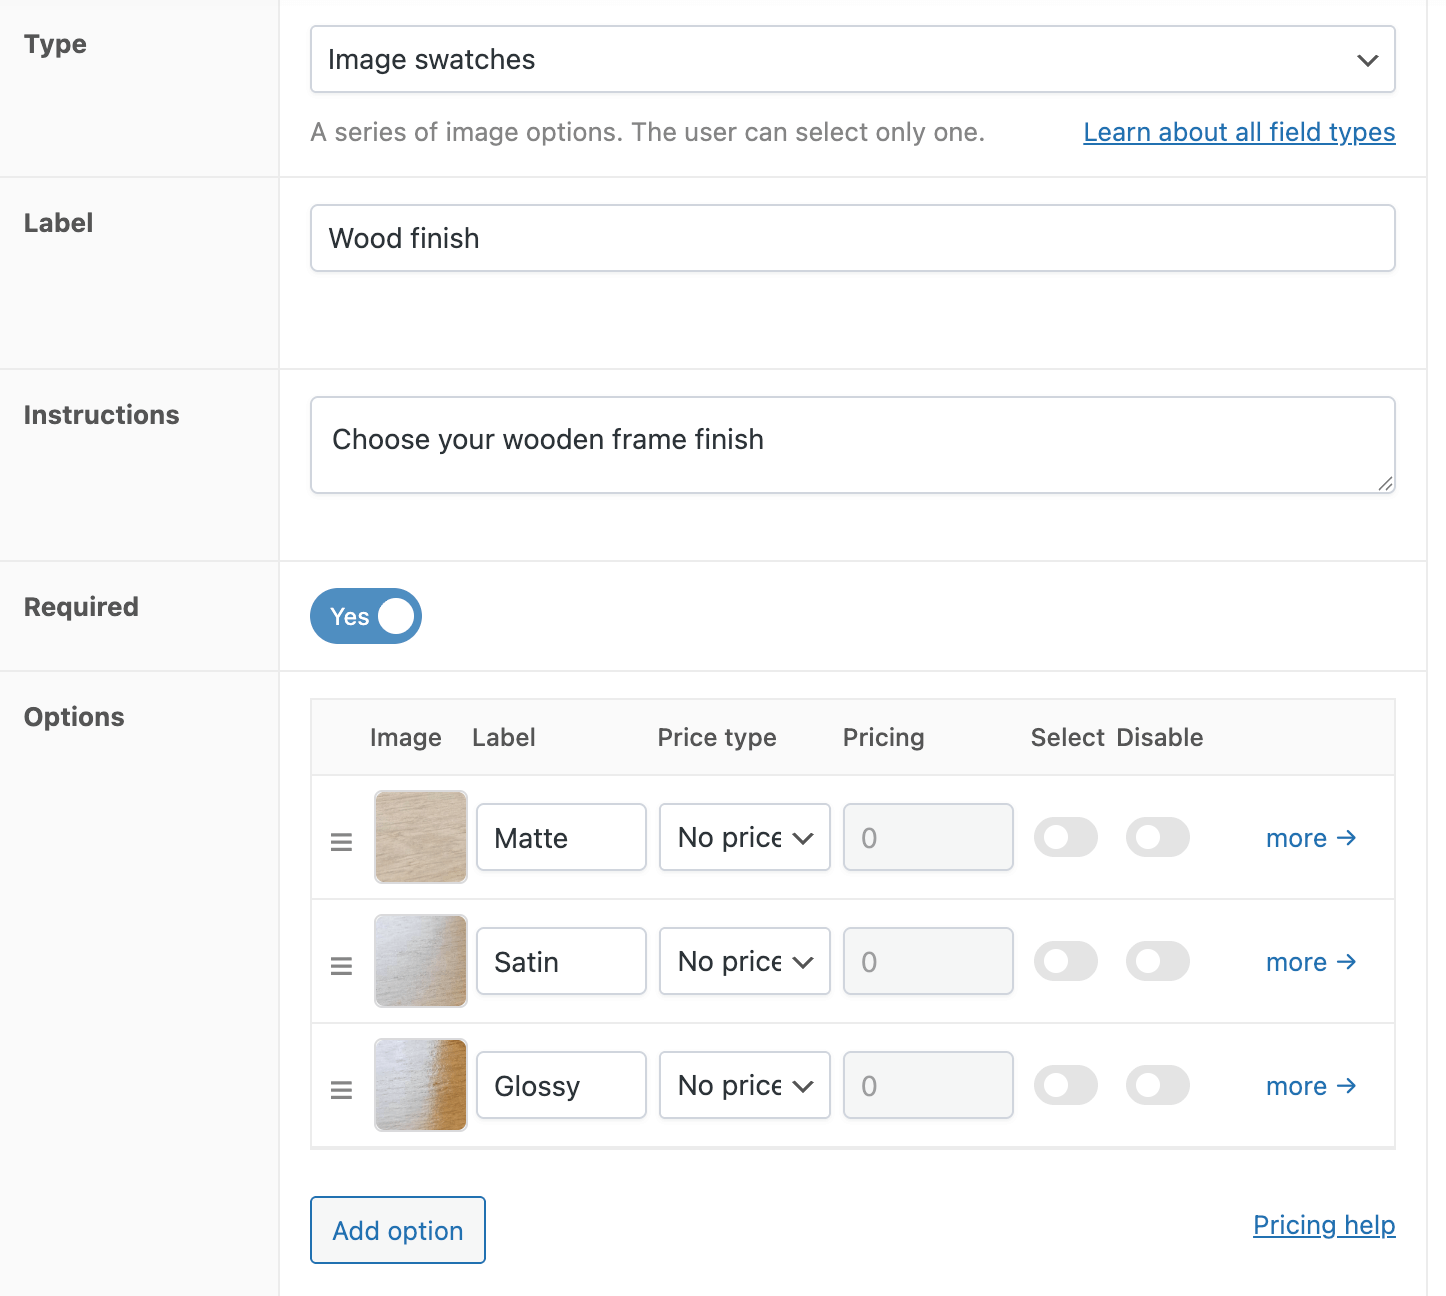Enable the Select toggle for Matte

[1066, 837]
